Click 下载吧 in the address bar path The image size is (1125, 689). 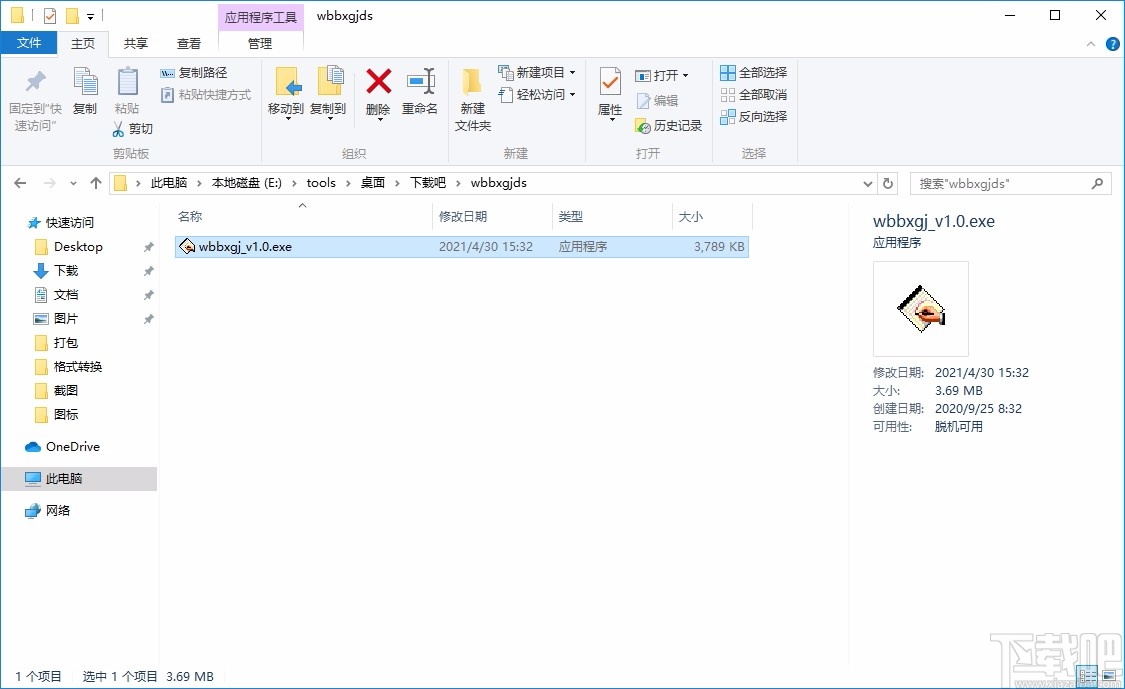tap(427, 183)
